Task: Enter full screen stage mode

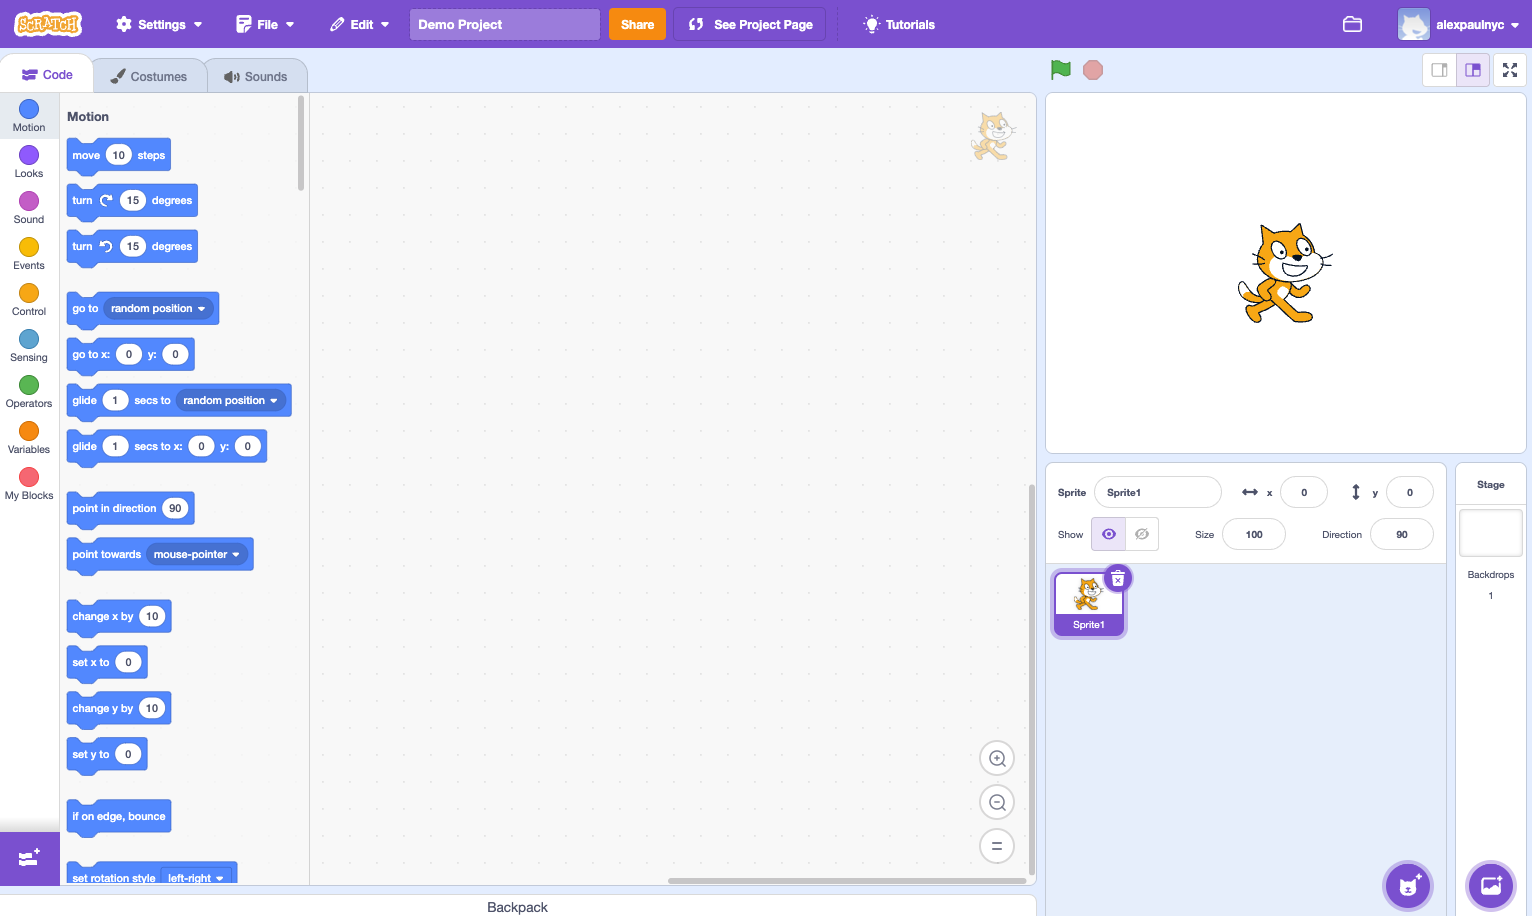Action: pyautogui.click(x=1509, y=70)
